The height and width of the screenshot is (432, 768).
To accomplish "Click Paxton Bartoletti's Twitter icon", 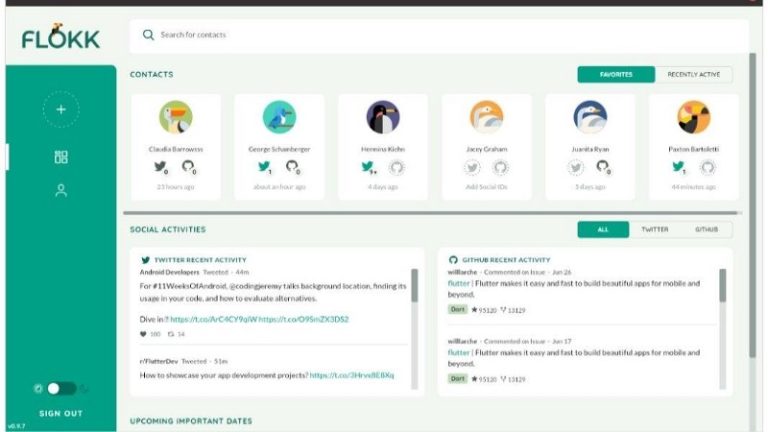I will 679,168.
